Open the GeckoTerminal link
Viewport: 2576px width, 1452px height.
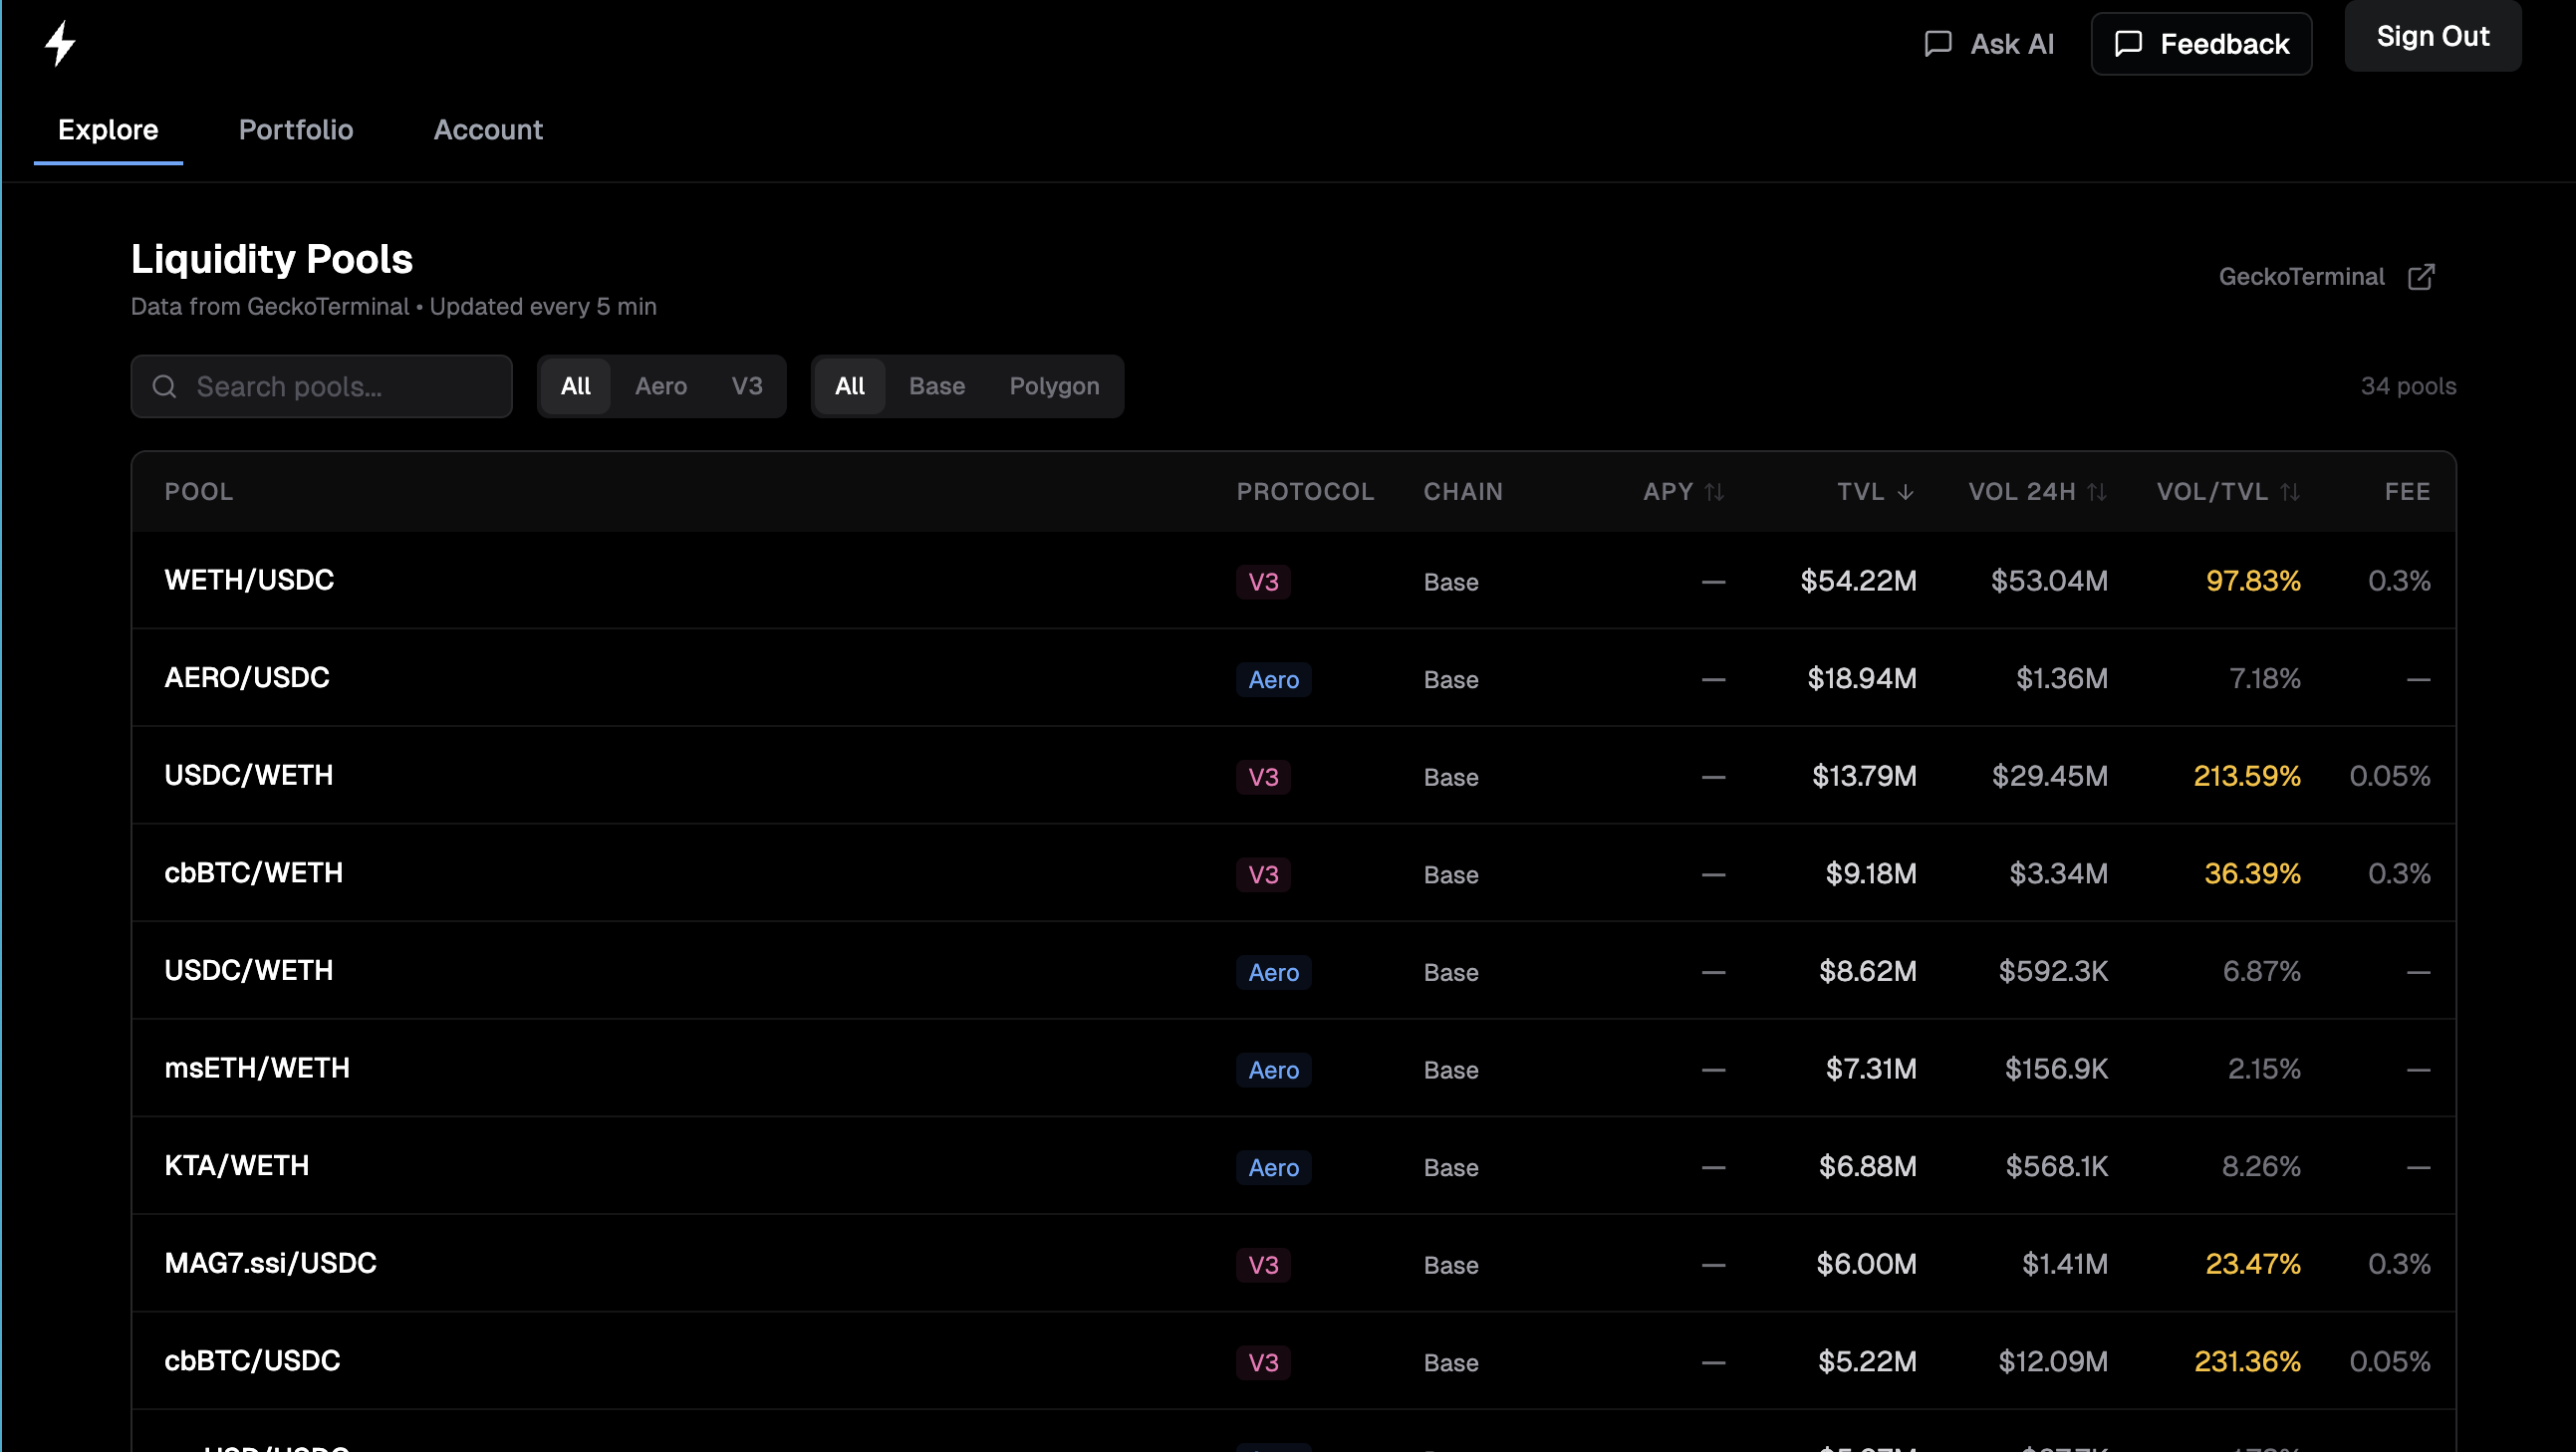pos(2301,276)
